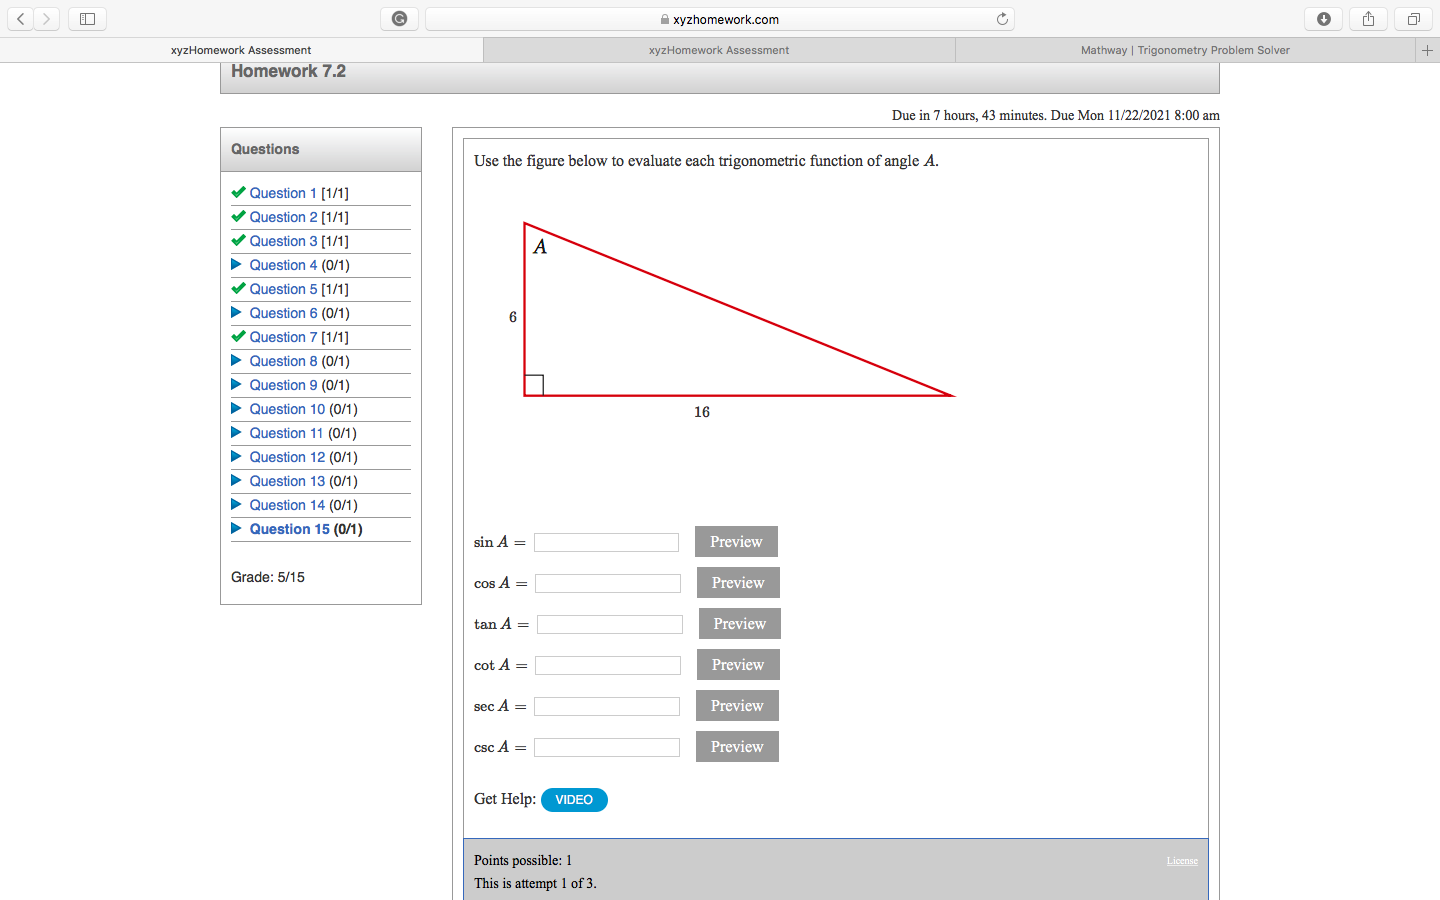Viewport: 1440px width, 900px height.
Task: Open the VIDEO help resource
Action: 574,799
